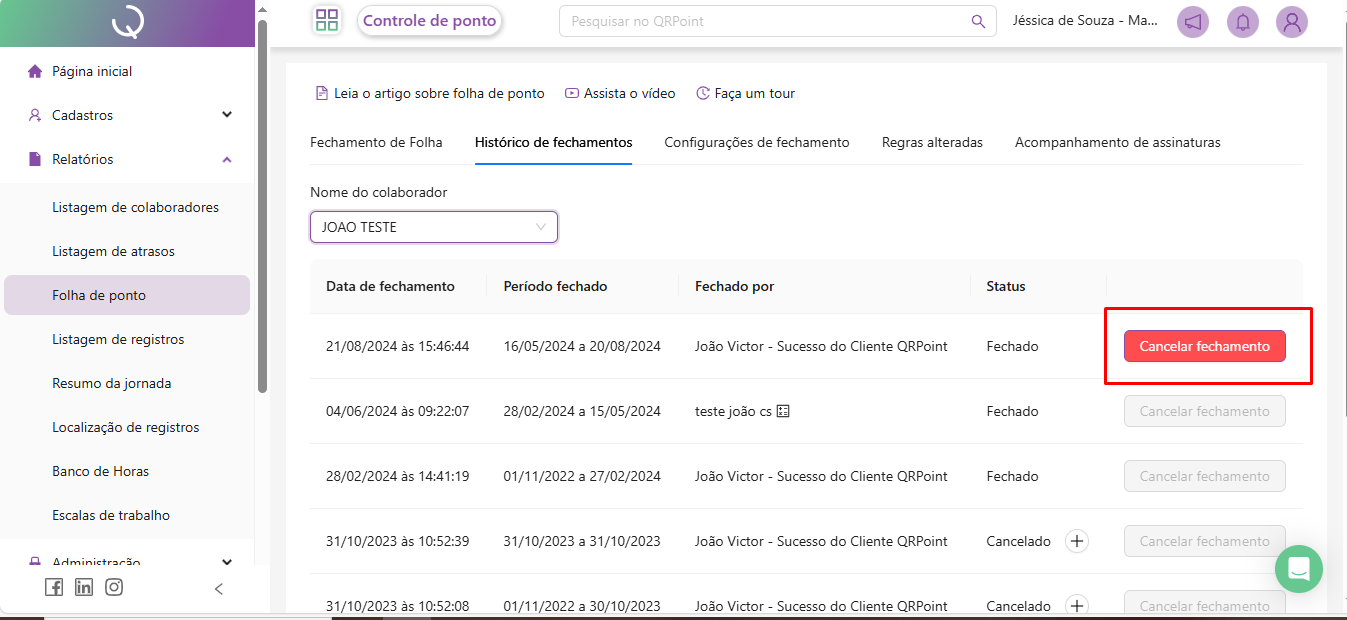Open the Assista o vídeo link
The width and height of the screenshot is (1347, 620).
[x=620, y=93]
